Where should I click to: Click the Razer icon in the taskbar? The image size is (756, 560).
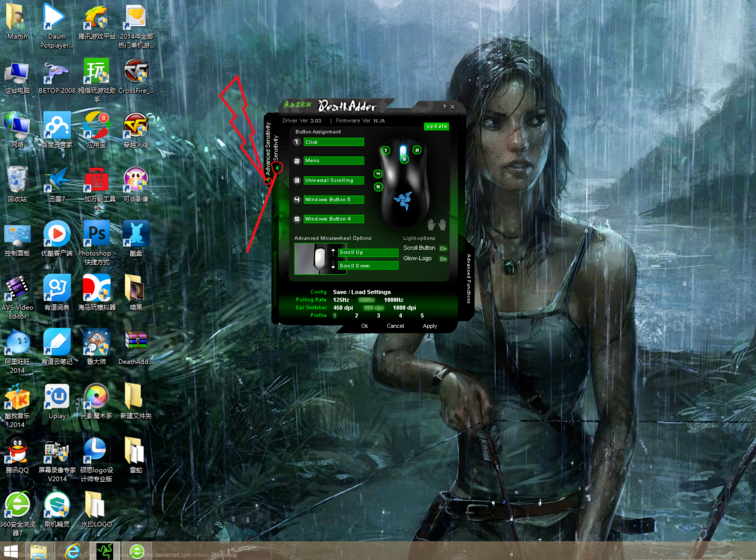tap(105, 551)
